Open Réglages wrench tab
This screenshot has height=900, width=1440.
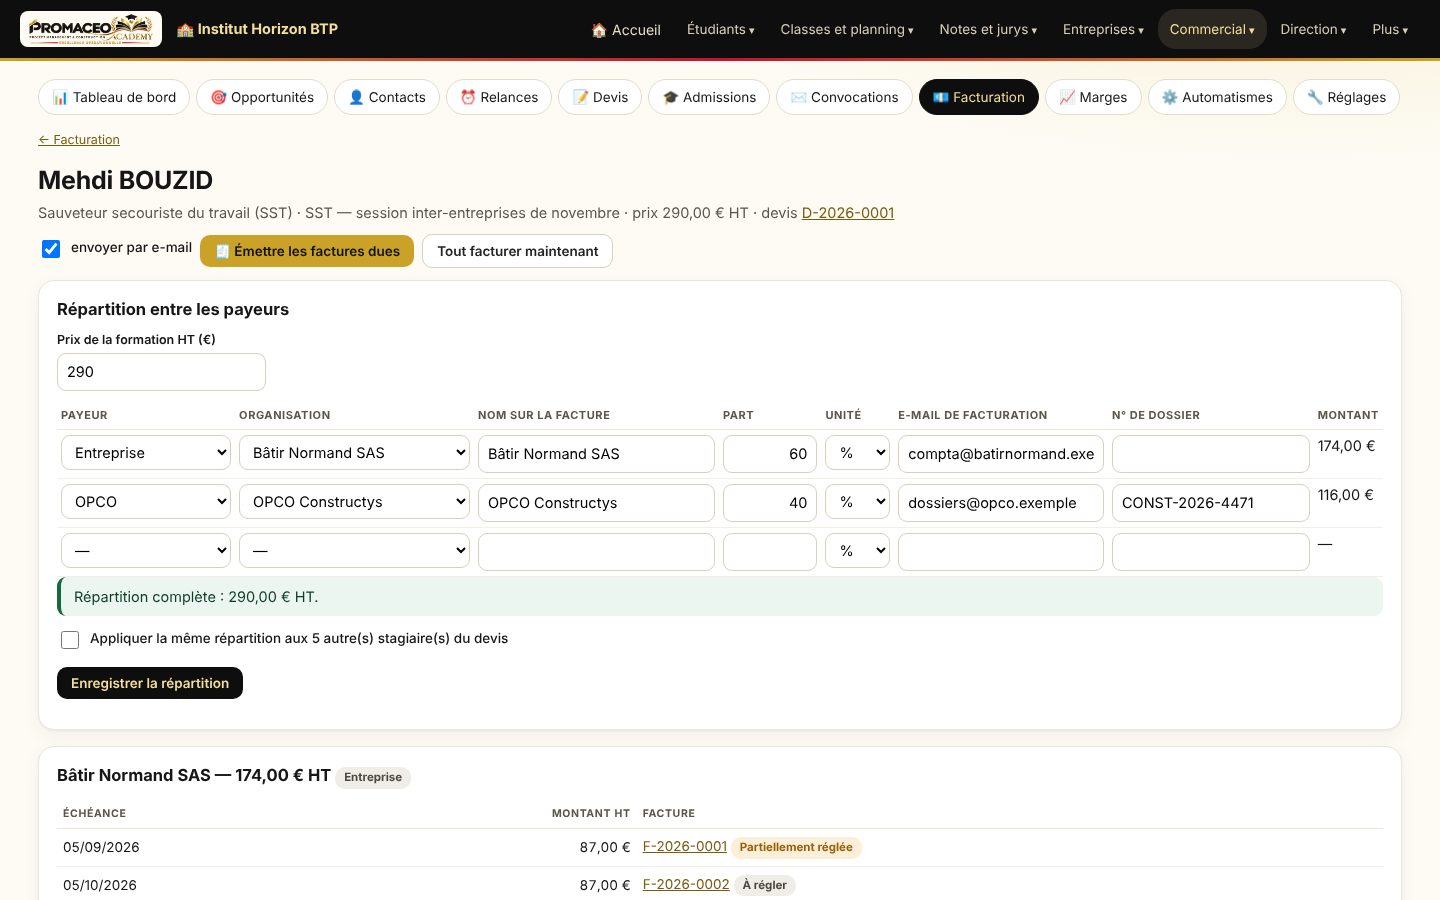[1346, 97]
